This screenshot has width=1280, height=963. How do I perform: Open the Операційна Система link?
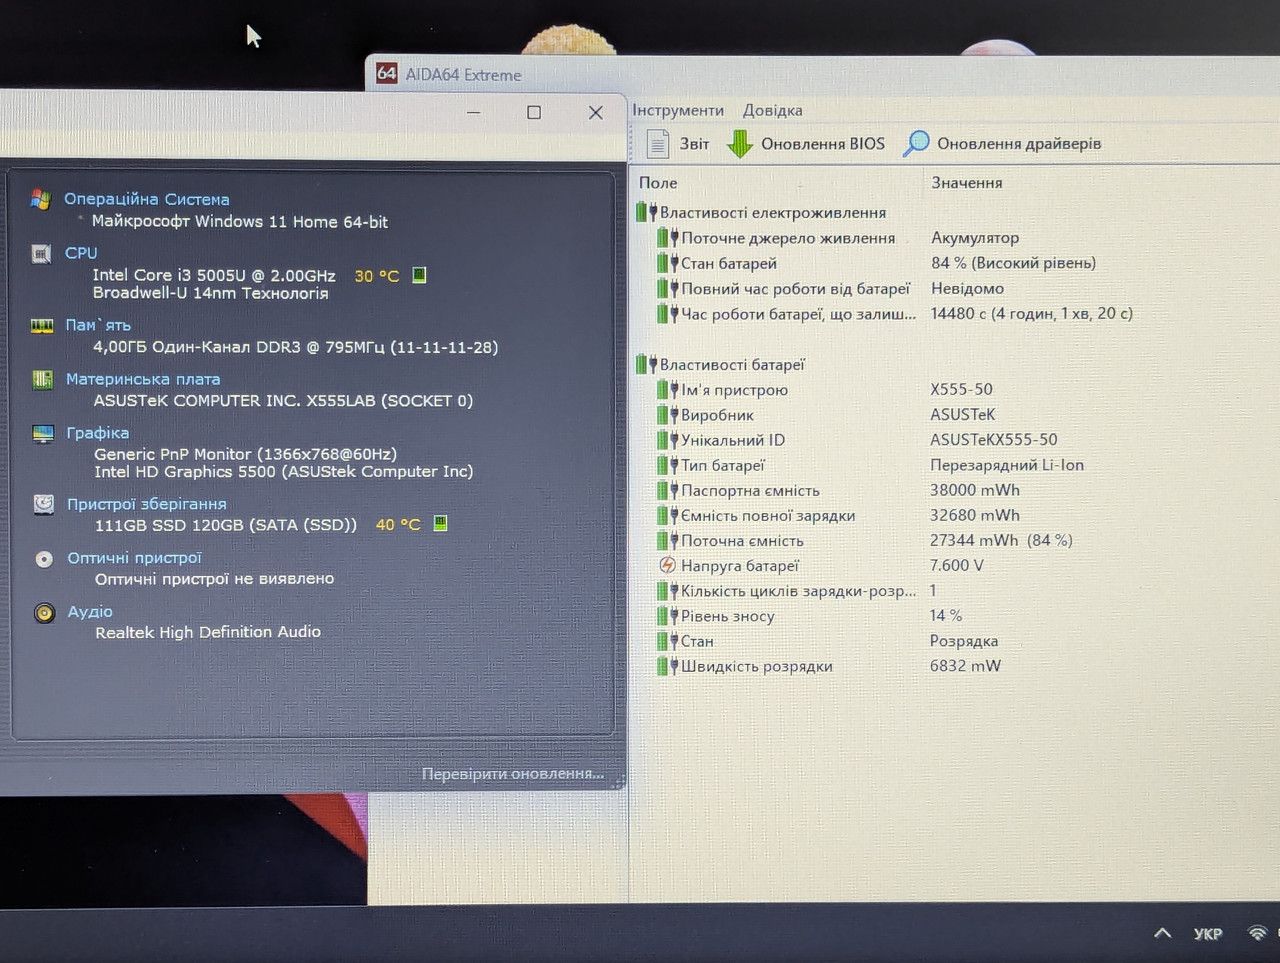point(147,199)
